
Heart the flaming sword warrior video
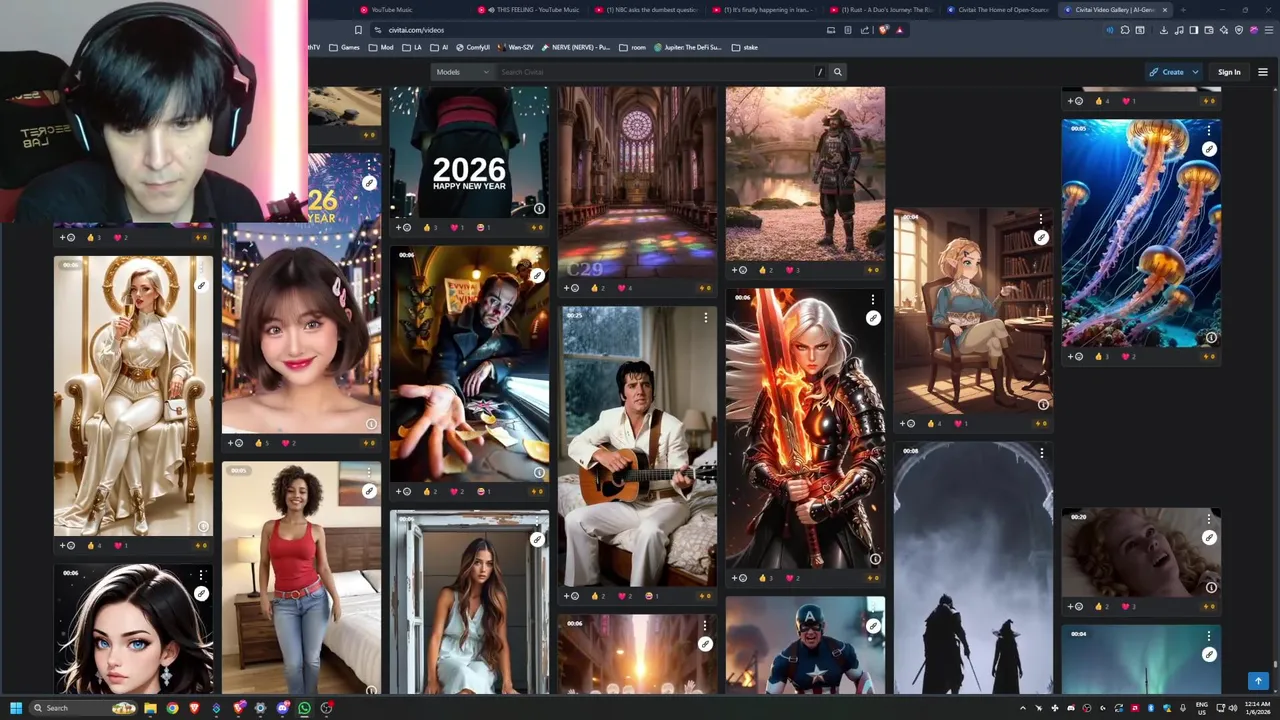click(x=792, y=578)
